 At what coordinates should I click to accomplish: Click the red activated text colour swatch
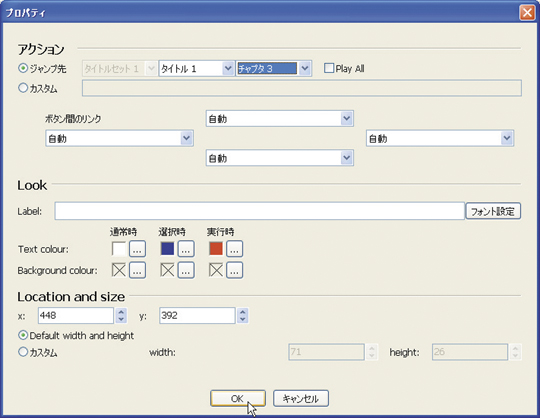click(216, 249)
